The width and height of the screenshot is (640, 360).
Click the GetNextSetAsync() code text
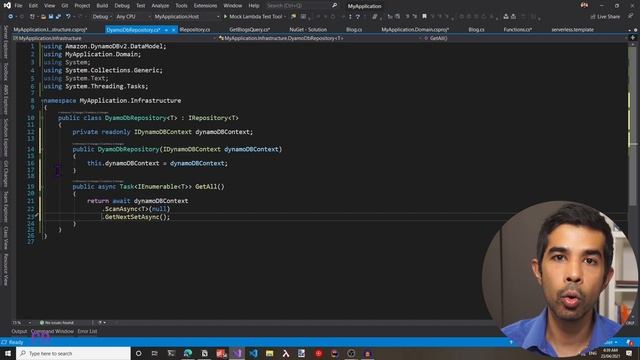[136, 217]
